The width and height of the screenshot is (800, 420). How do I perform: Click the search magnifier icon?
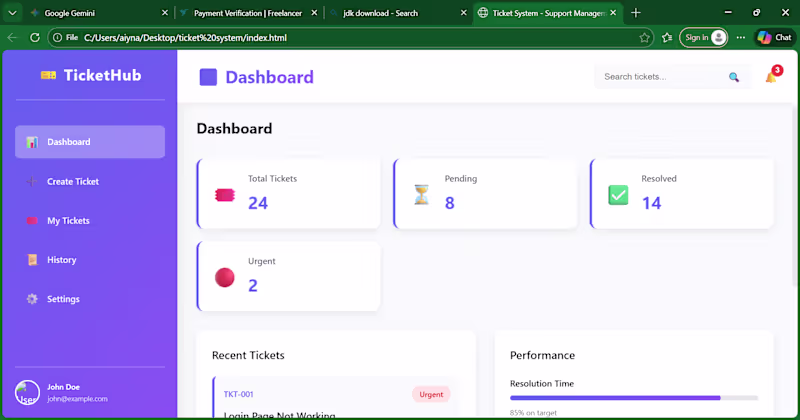click(734, 77)
